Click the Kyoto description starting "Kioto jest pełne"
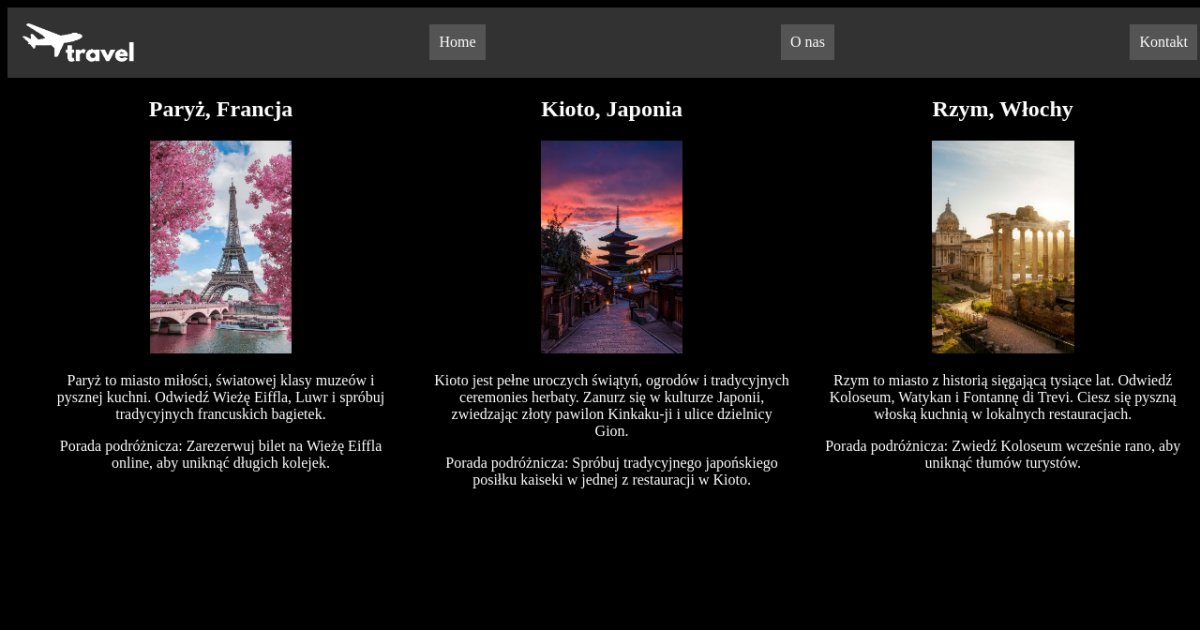This screenshot has height=630, width=1200. (611, 405)
